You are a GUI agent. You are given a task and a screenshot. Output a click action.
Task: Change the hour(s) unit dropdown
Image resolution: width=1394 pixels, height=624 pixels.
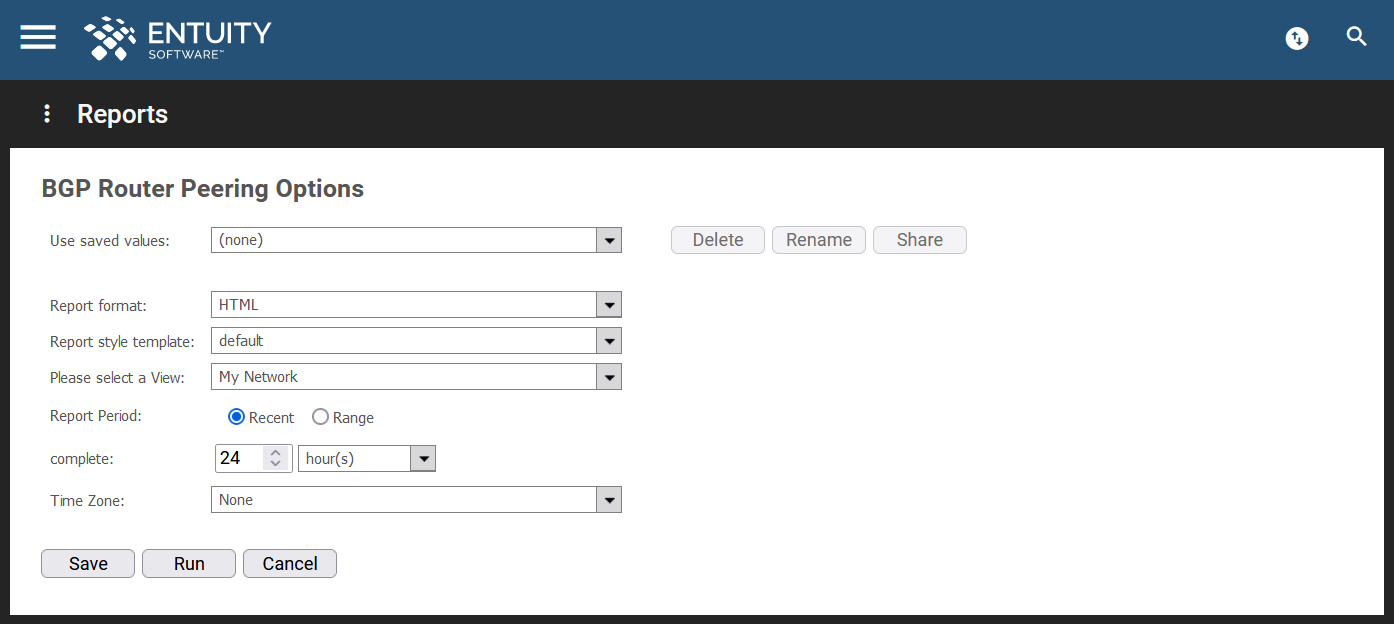367,459
